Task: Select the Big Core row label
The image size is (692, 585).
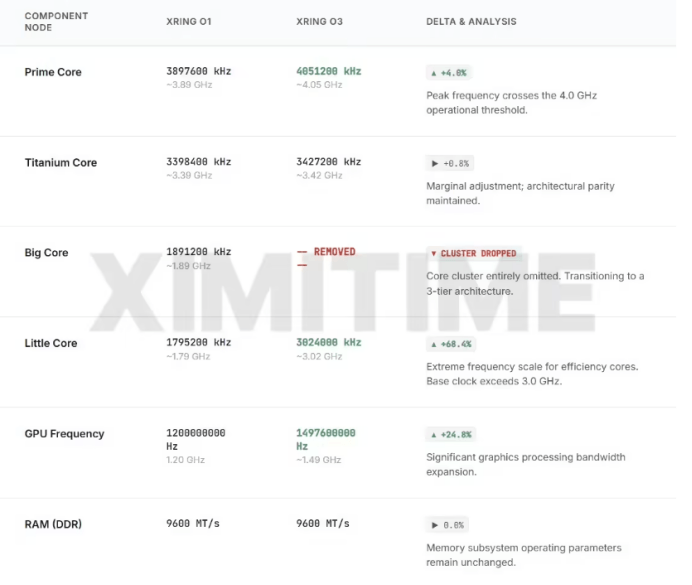Action: (46, 253)
